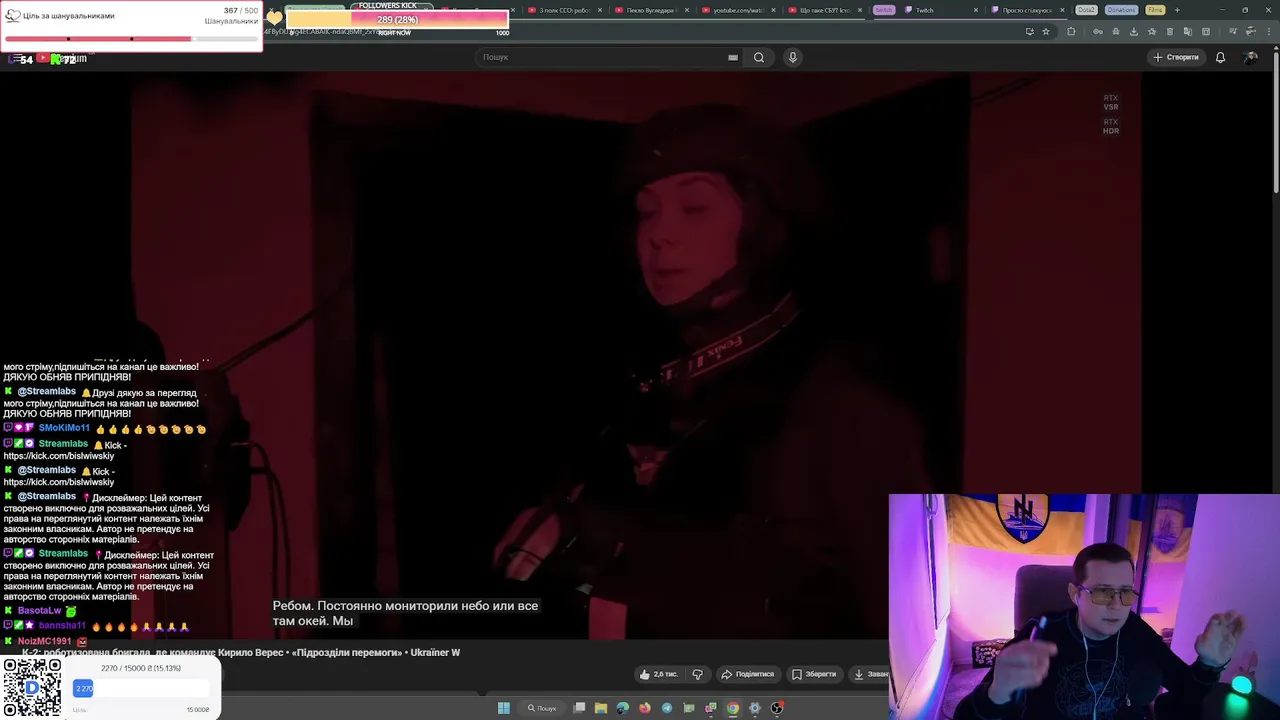Click Зберегти (Save) button

(x=814, y=674)
